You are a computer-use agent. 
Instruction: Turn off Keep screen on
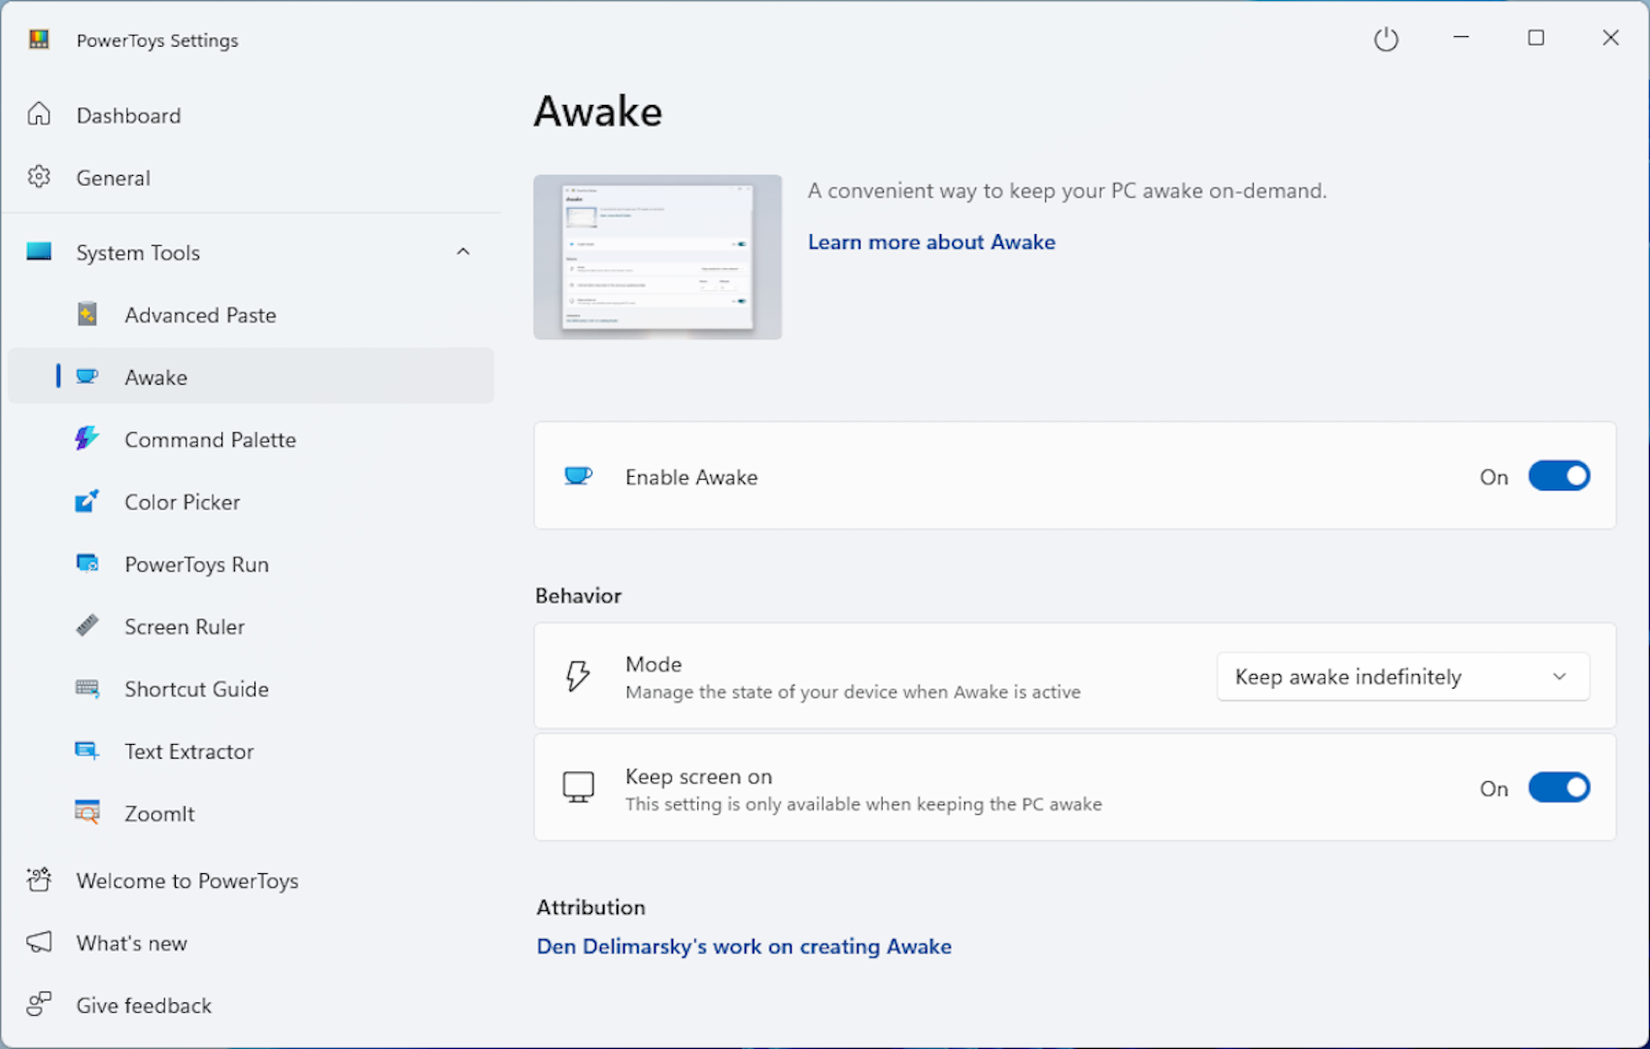pyautogui.click(x=1559, y=787)
